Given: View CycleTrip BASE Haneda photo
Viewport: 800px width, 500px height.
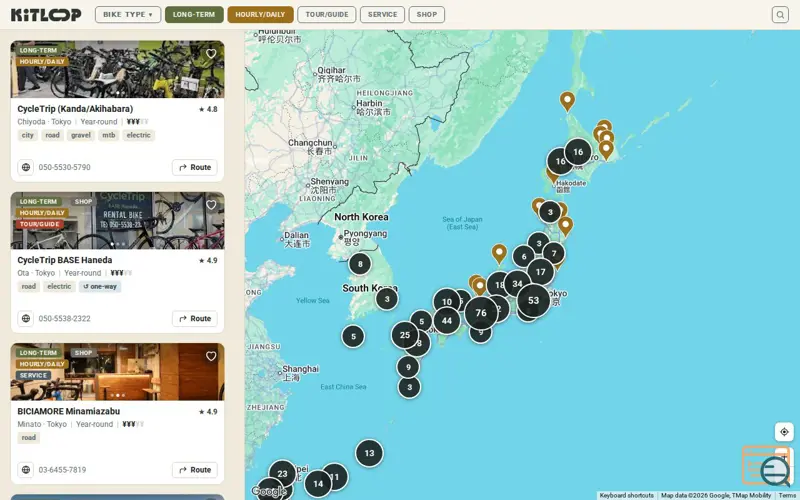Looking at the screenshot, I should (x=117, y=220).
